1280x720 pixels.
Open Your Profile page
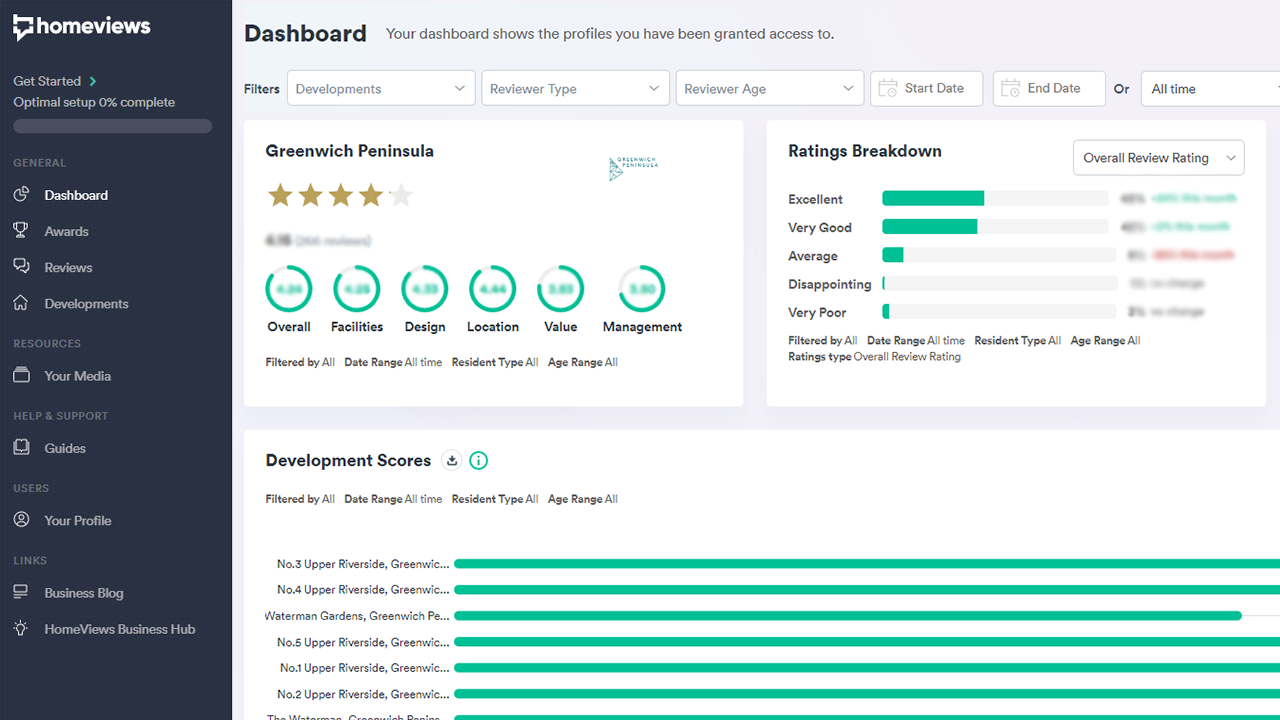(77, 520)
